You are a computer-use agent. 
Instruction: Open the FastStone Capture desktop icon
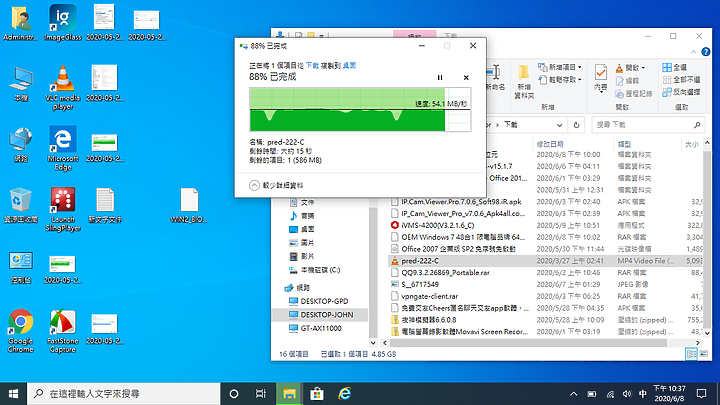pyautogui.click(x=64, y=324)
